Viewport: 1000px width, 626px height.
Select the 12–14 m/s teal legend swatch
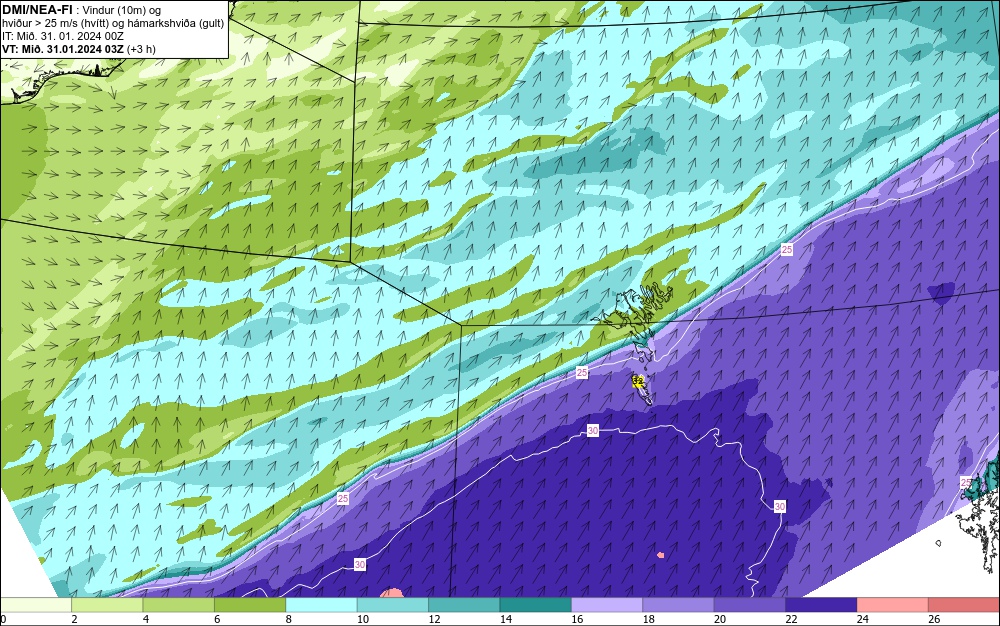[464, 605]
